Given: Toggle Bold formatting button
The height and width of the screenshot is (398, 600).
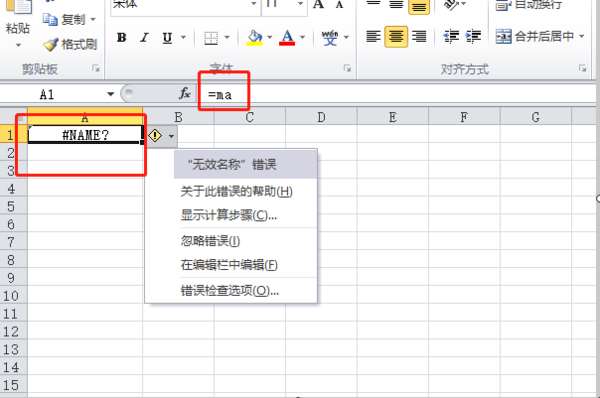Looking at the screenshot, I should point(122,38).
